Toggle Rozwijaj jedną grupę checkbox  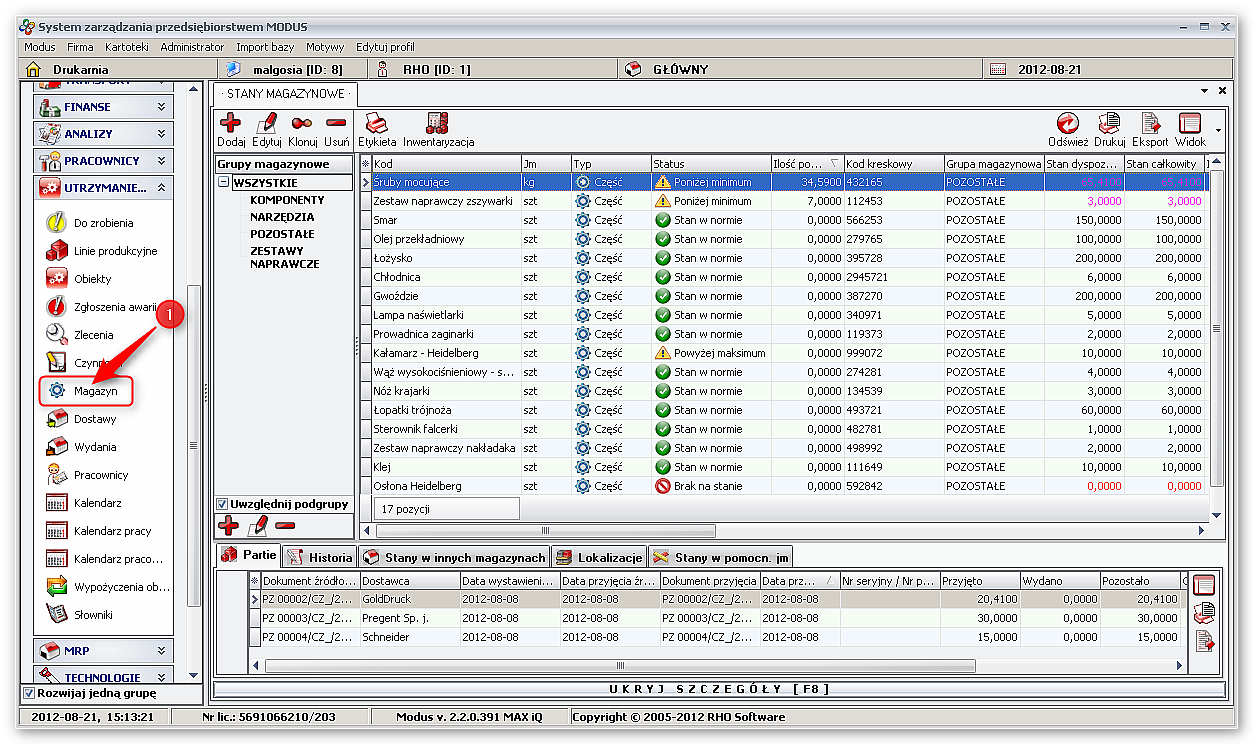pyautogui.click(x=28, y=693)
